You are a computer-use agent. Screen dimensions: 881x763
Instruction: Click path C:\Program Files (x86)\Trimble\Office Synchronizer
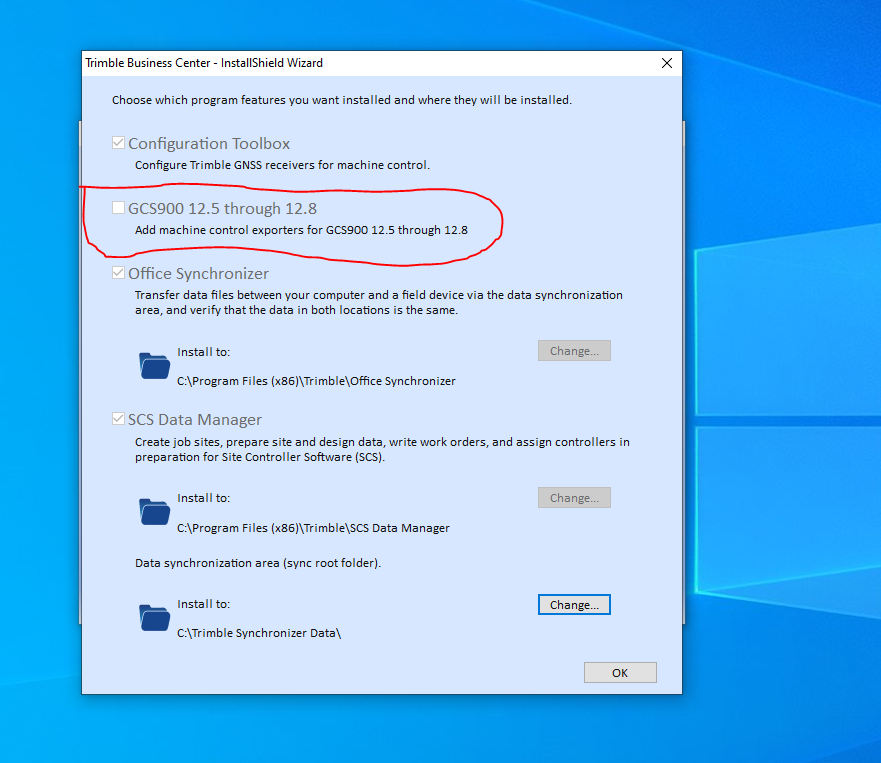(x=316, y=381)
